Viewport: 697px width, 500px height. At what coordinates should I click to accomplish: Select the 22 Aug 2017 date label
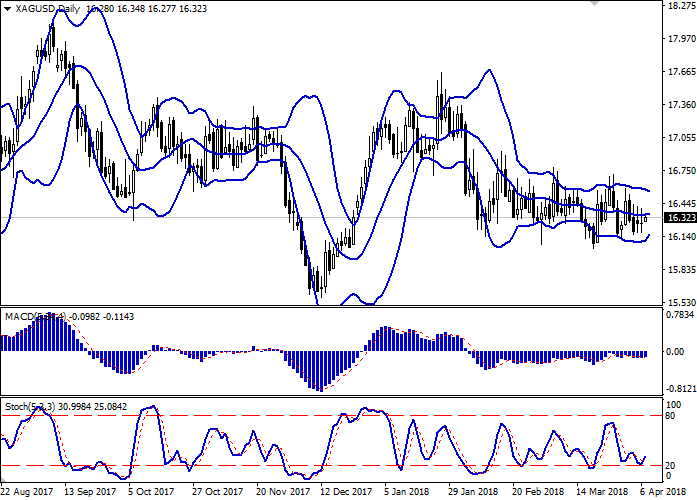pos(29,492)
